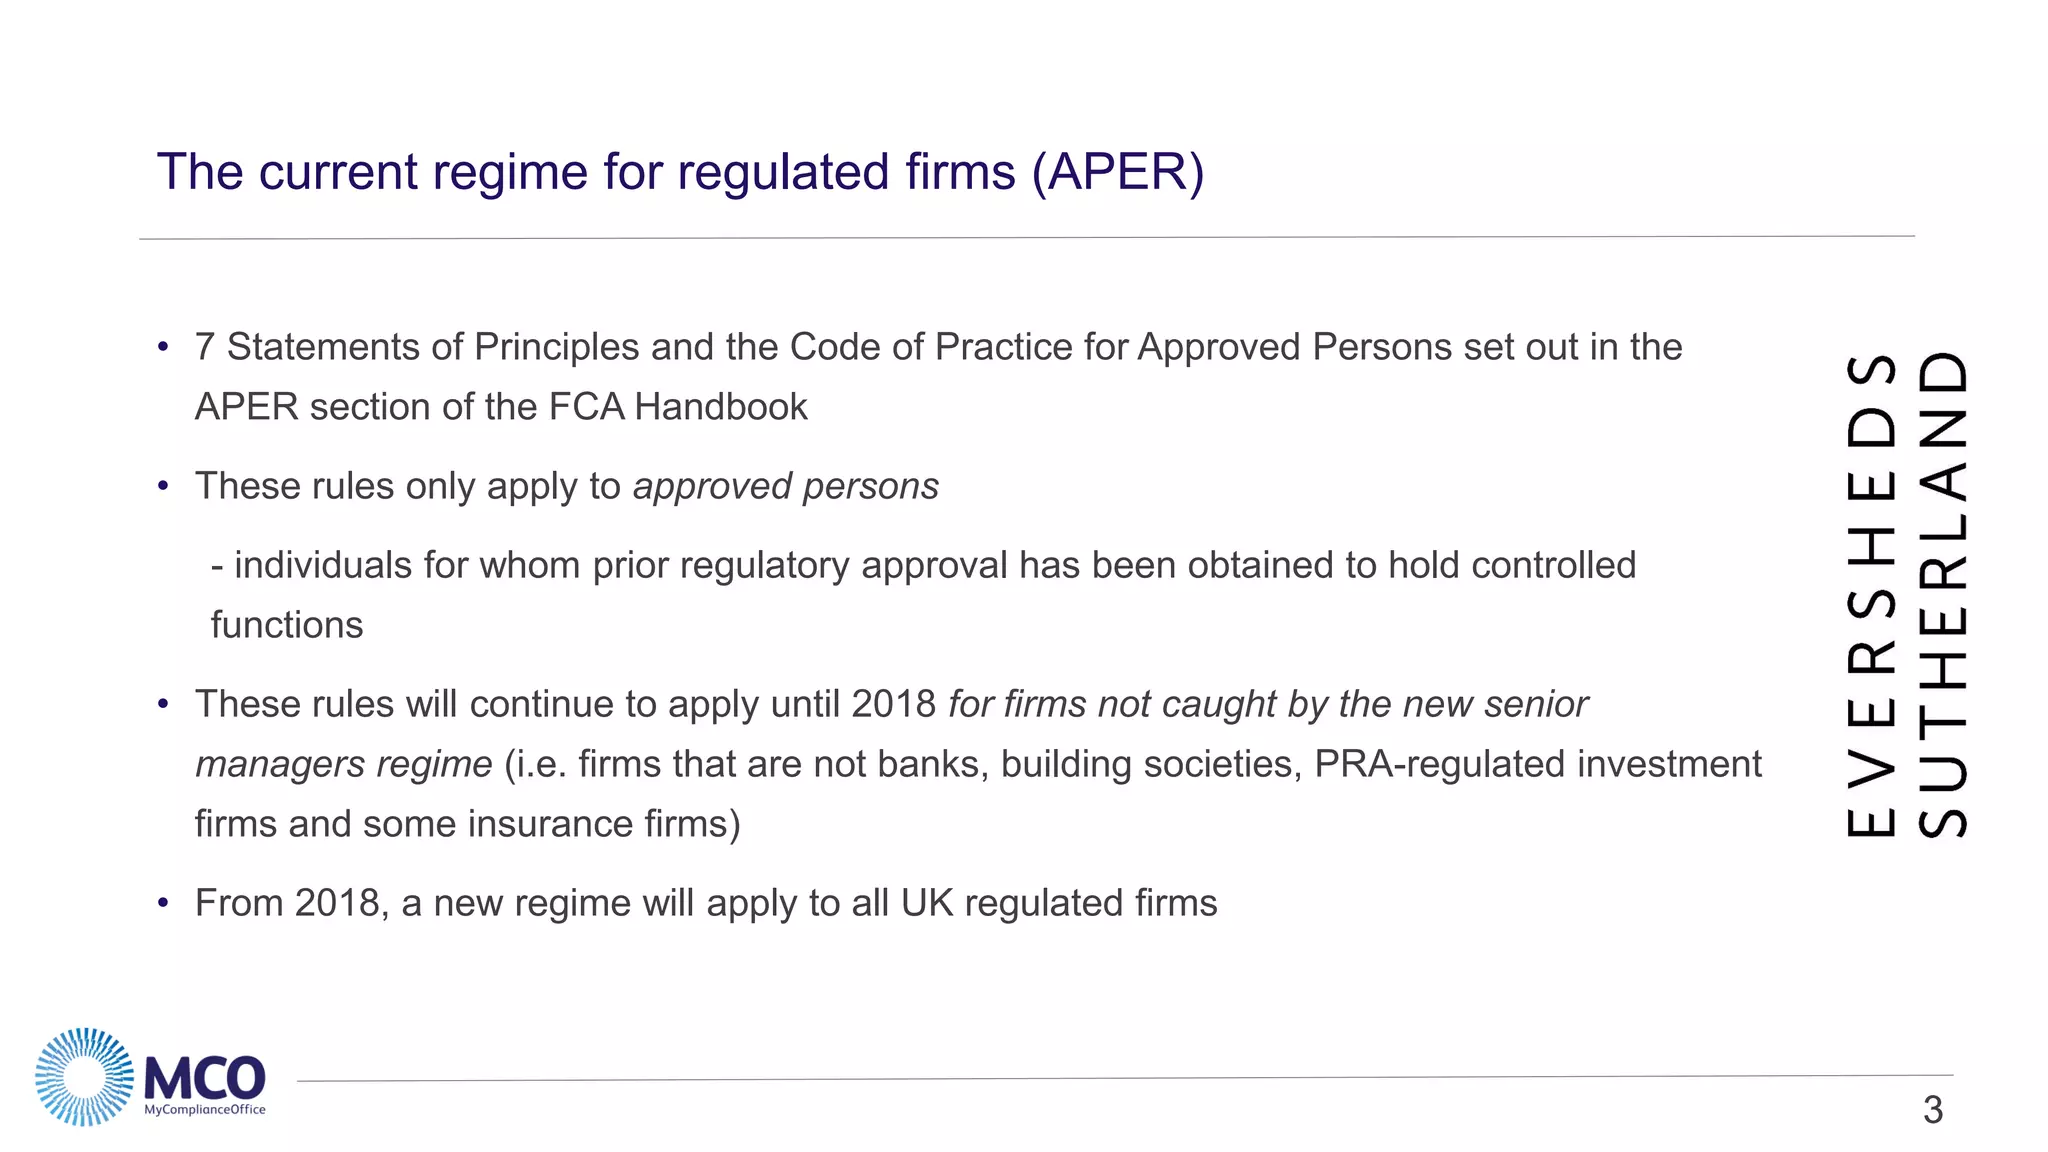Click the Eversheds Sutherland vertical logo
This screenshot has width=2048, height=1152.
pos(1907,594)
